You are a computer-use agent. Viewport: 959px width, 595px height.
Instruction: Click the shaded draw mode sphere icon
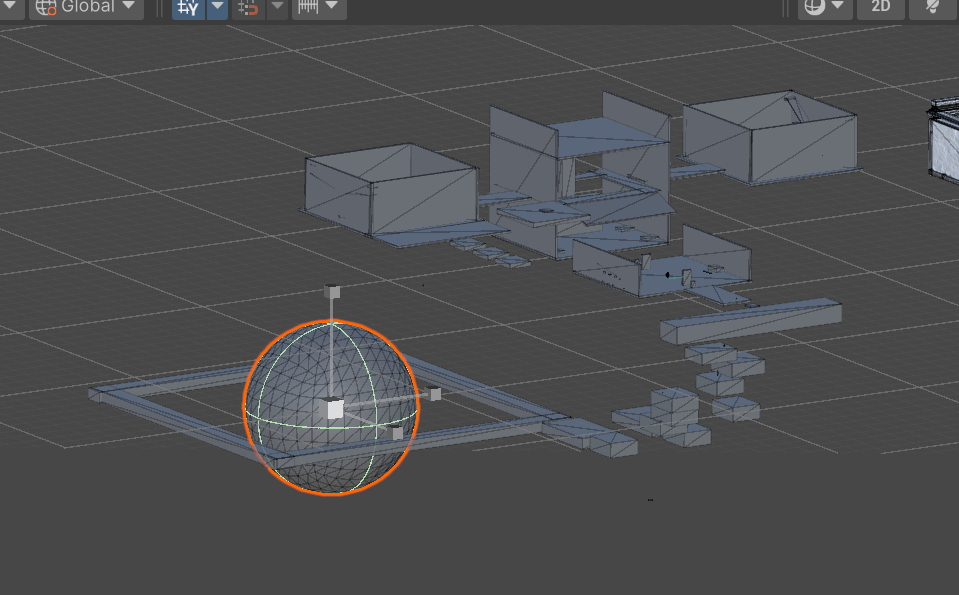815,7
